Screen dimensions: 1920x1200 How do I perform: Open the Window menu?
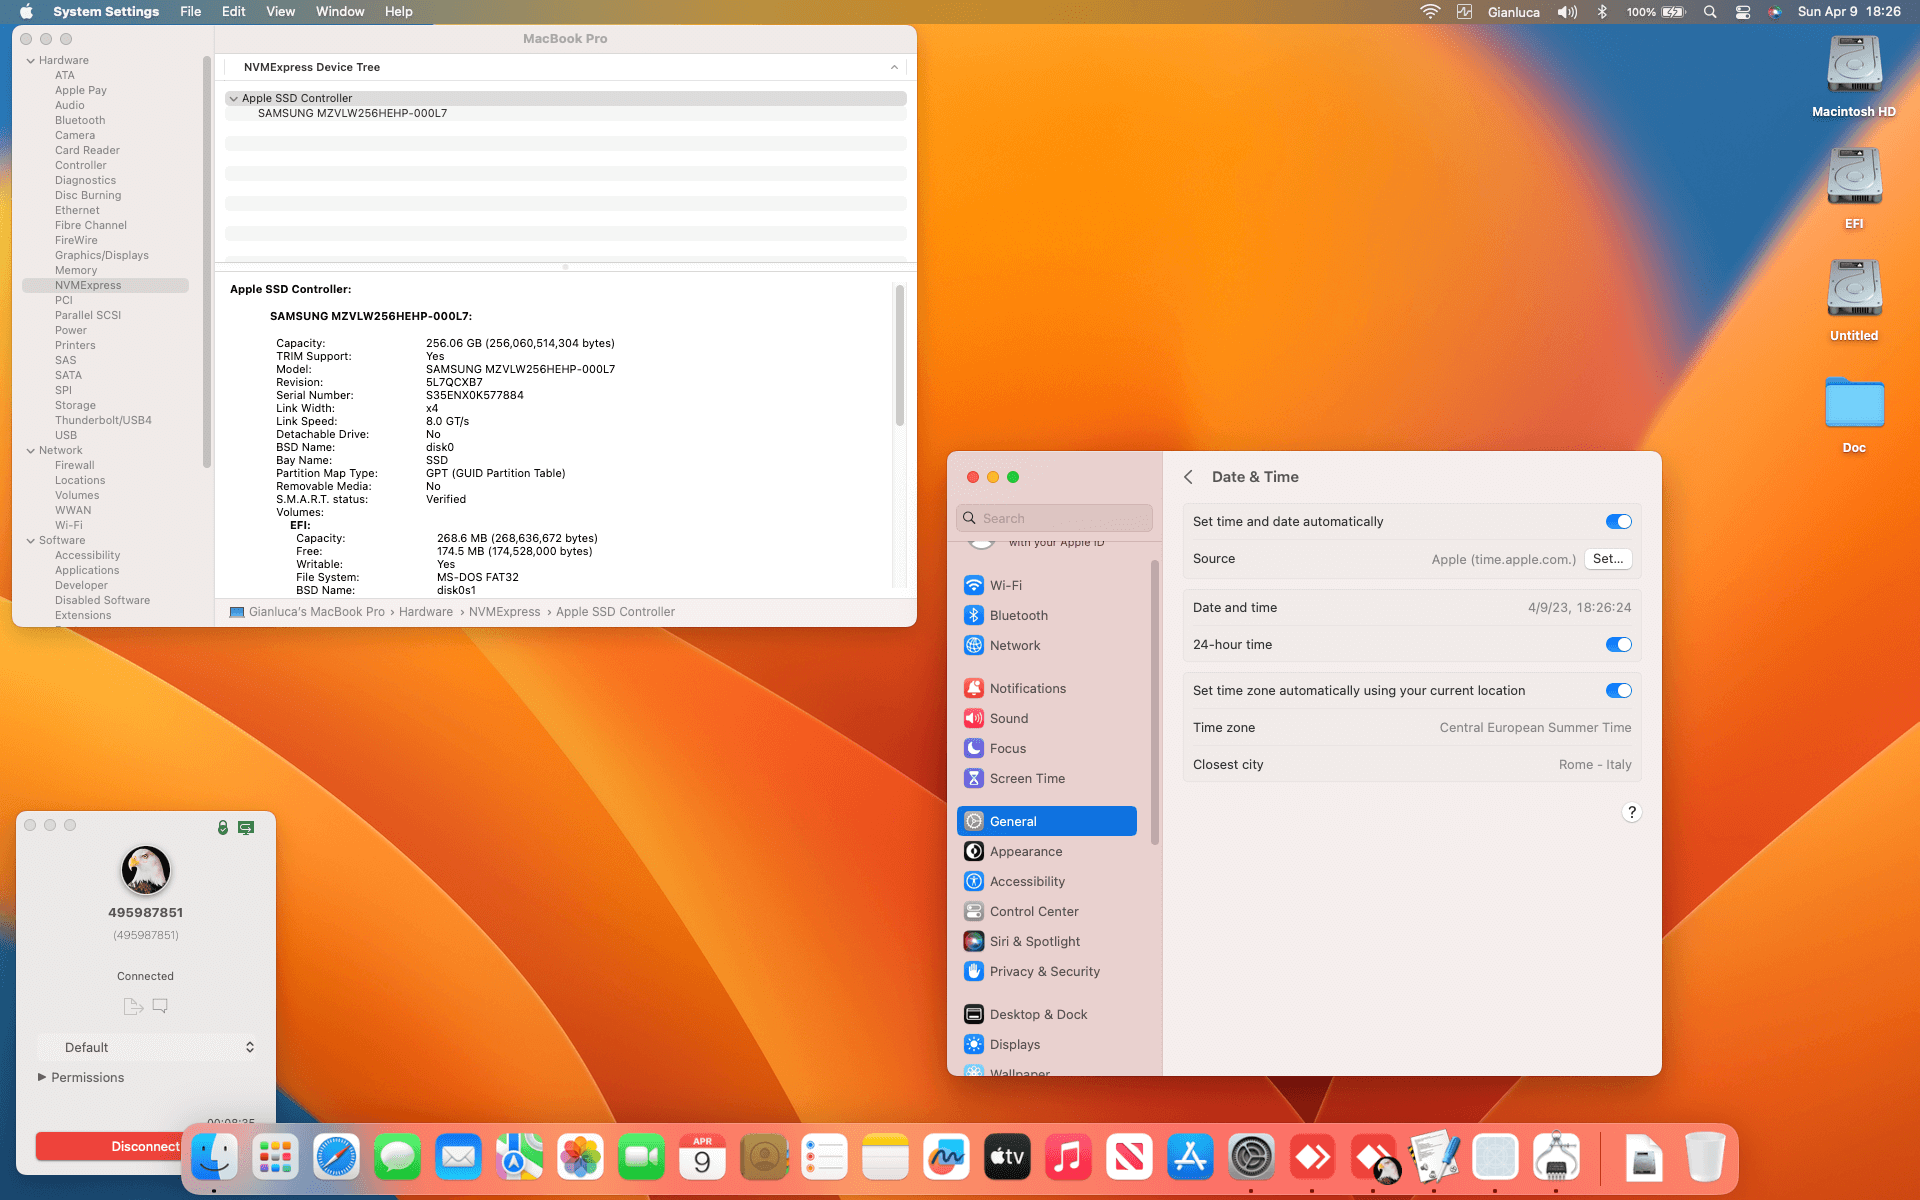pyautogui.click(x=340, y=12)
